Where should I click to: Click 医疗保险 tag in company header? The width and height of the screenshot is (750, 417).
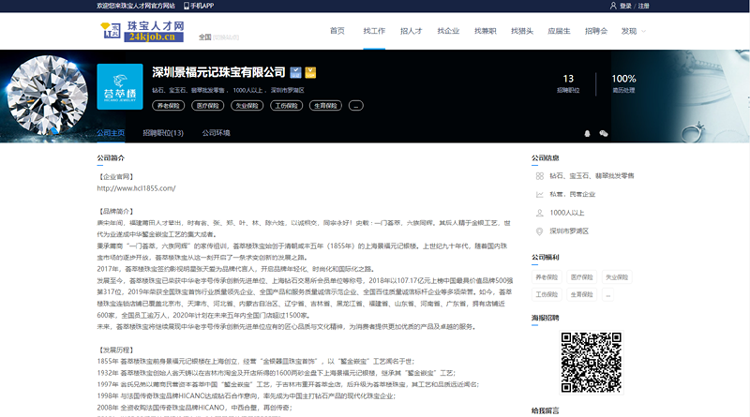coord(208,106)
